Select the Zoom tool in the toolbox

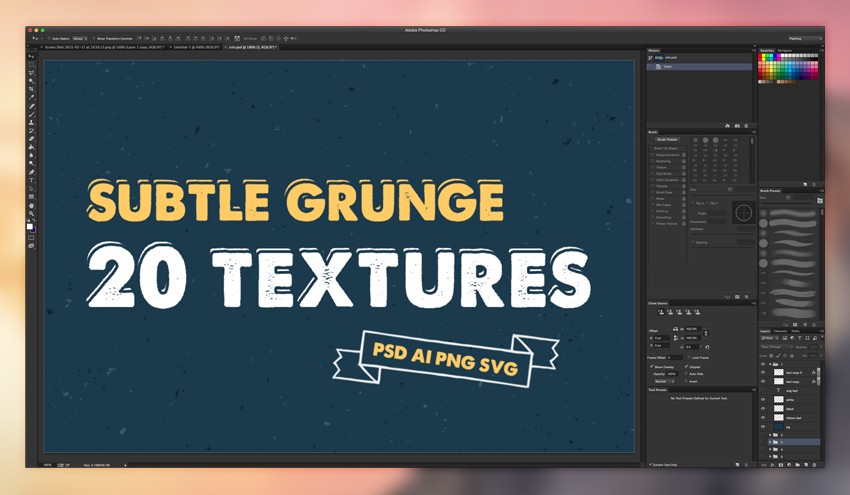click(31, 213)
